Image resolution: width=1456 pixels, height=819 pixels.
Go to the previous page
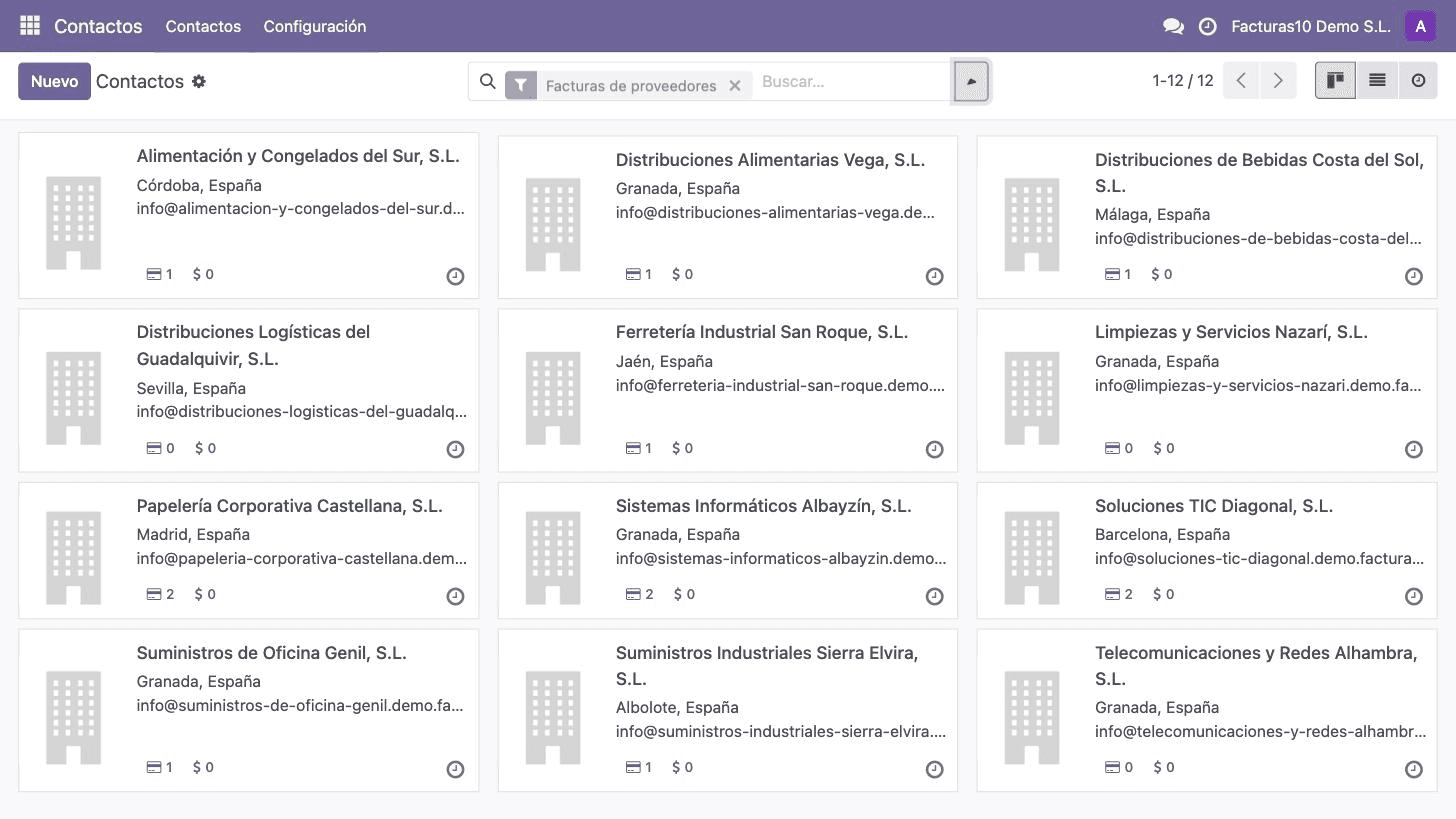coord(1241,81)
